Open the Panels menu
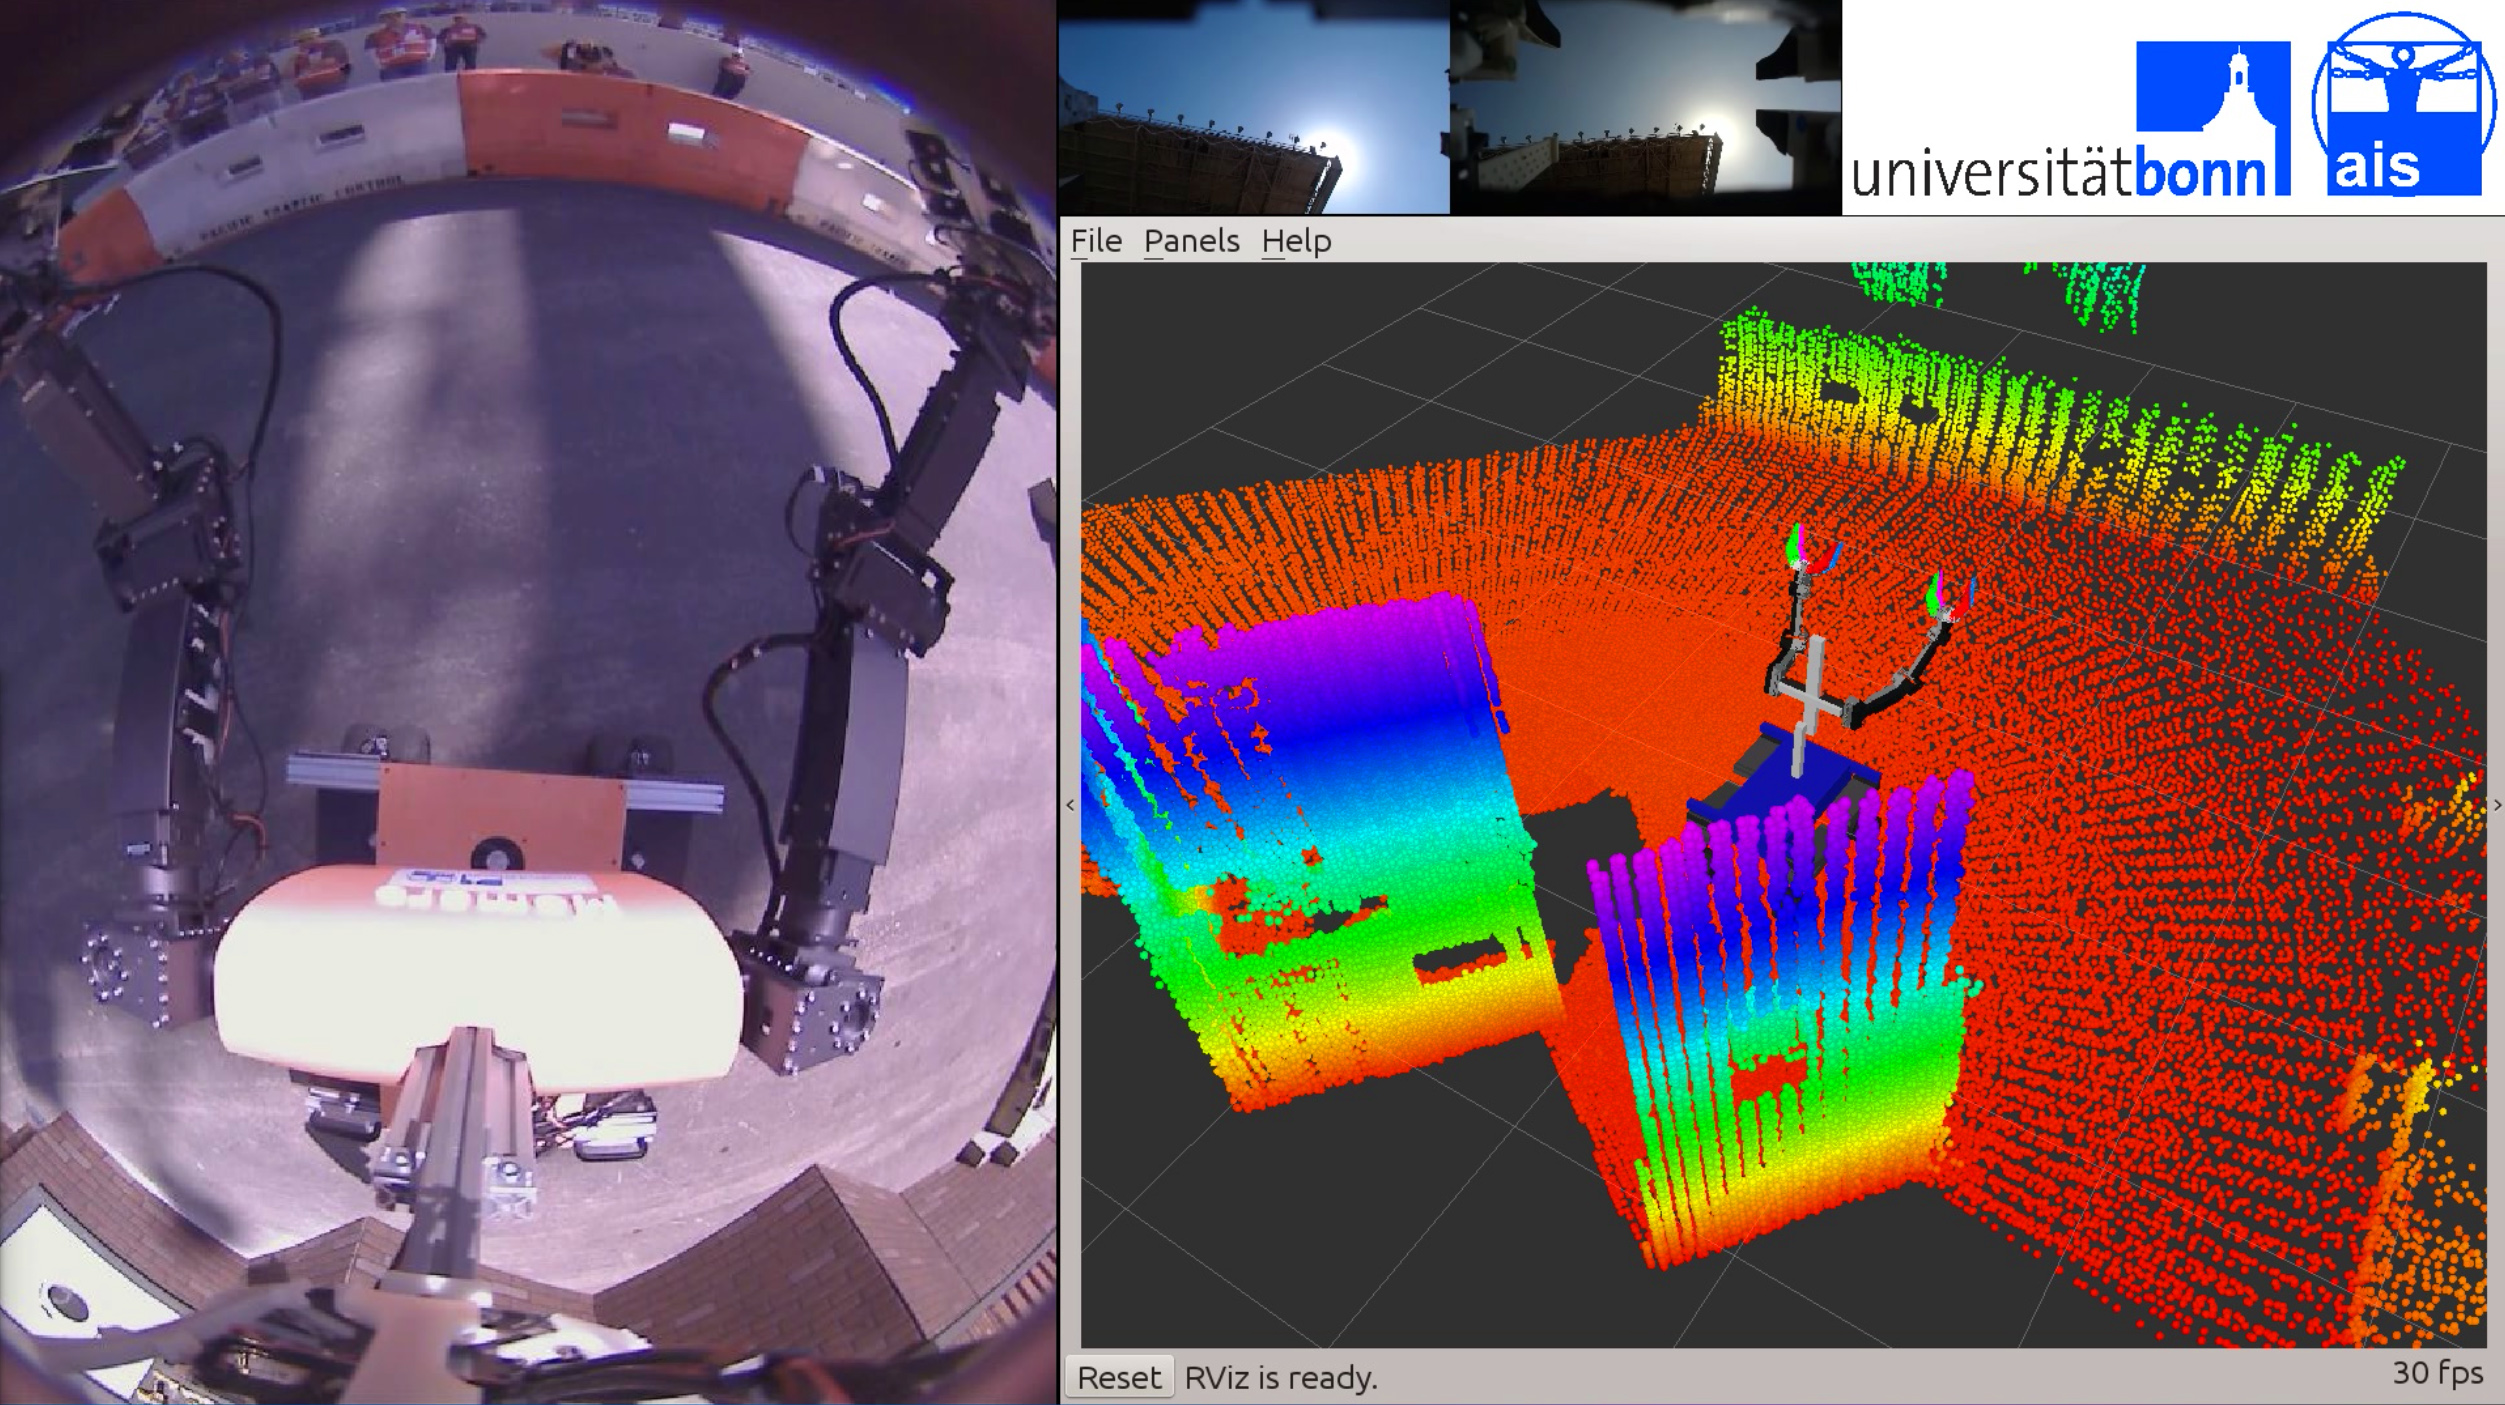 [1191, 241]
